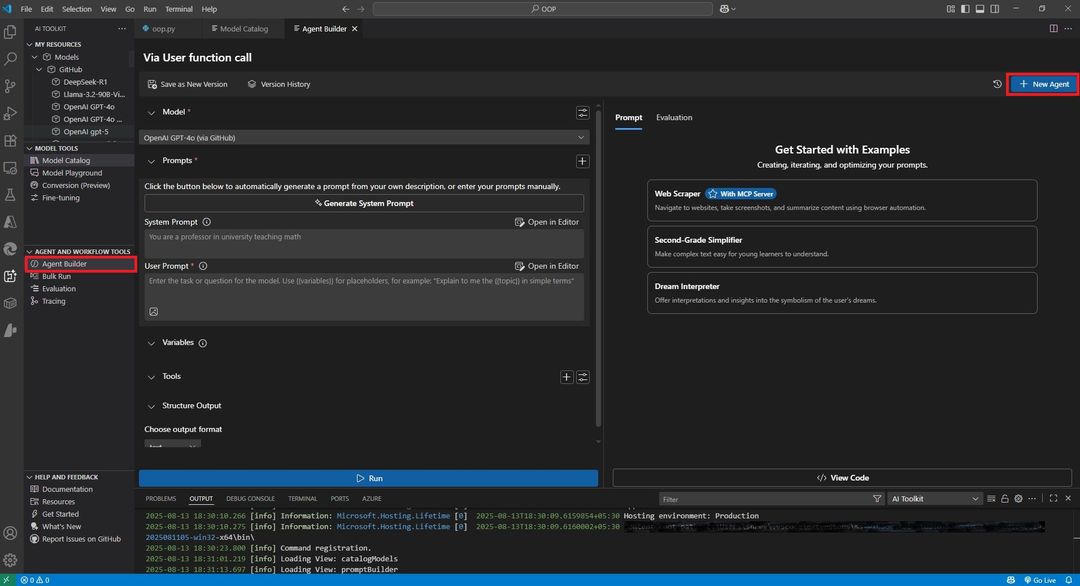
Task: Collapse the Model section chevron
Action: (152, 112)
